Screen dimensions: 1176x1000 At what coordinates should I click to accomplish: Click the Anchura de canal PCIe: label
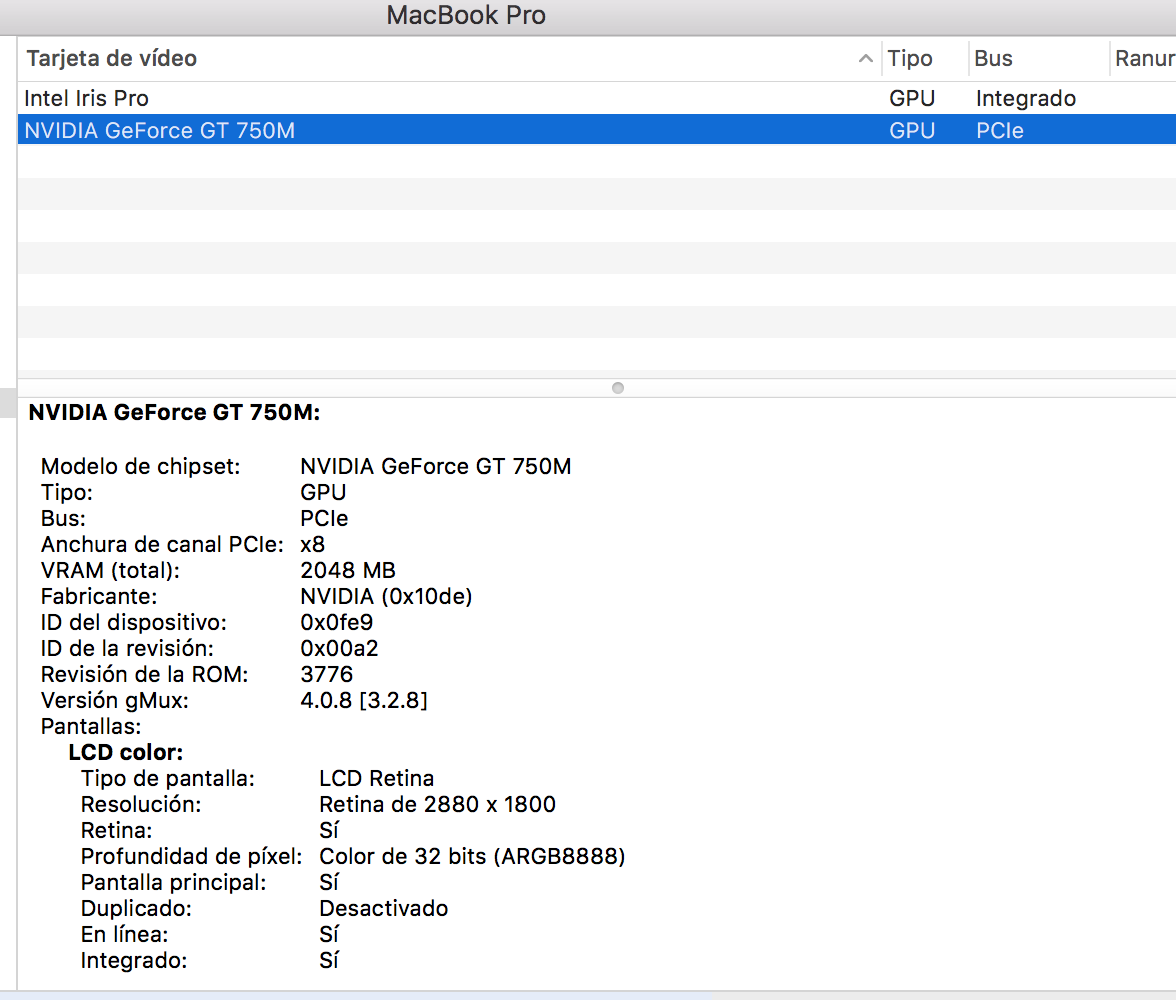tap(162, 545)
